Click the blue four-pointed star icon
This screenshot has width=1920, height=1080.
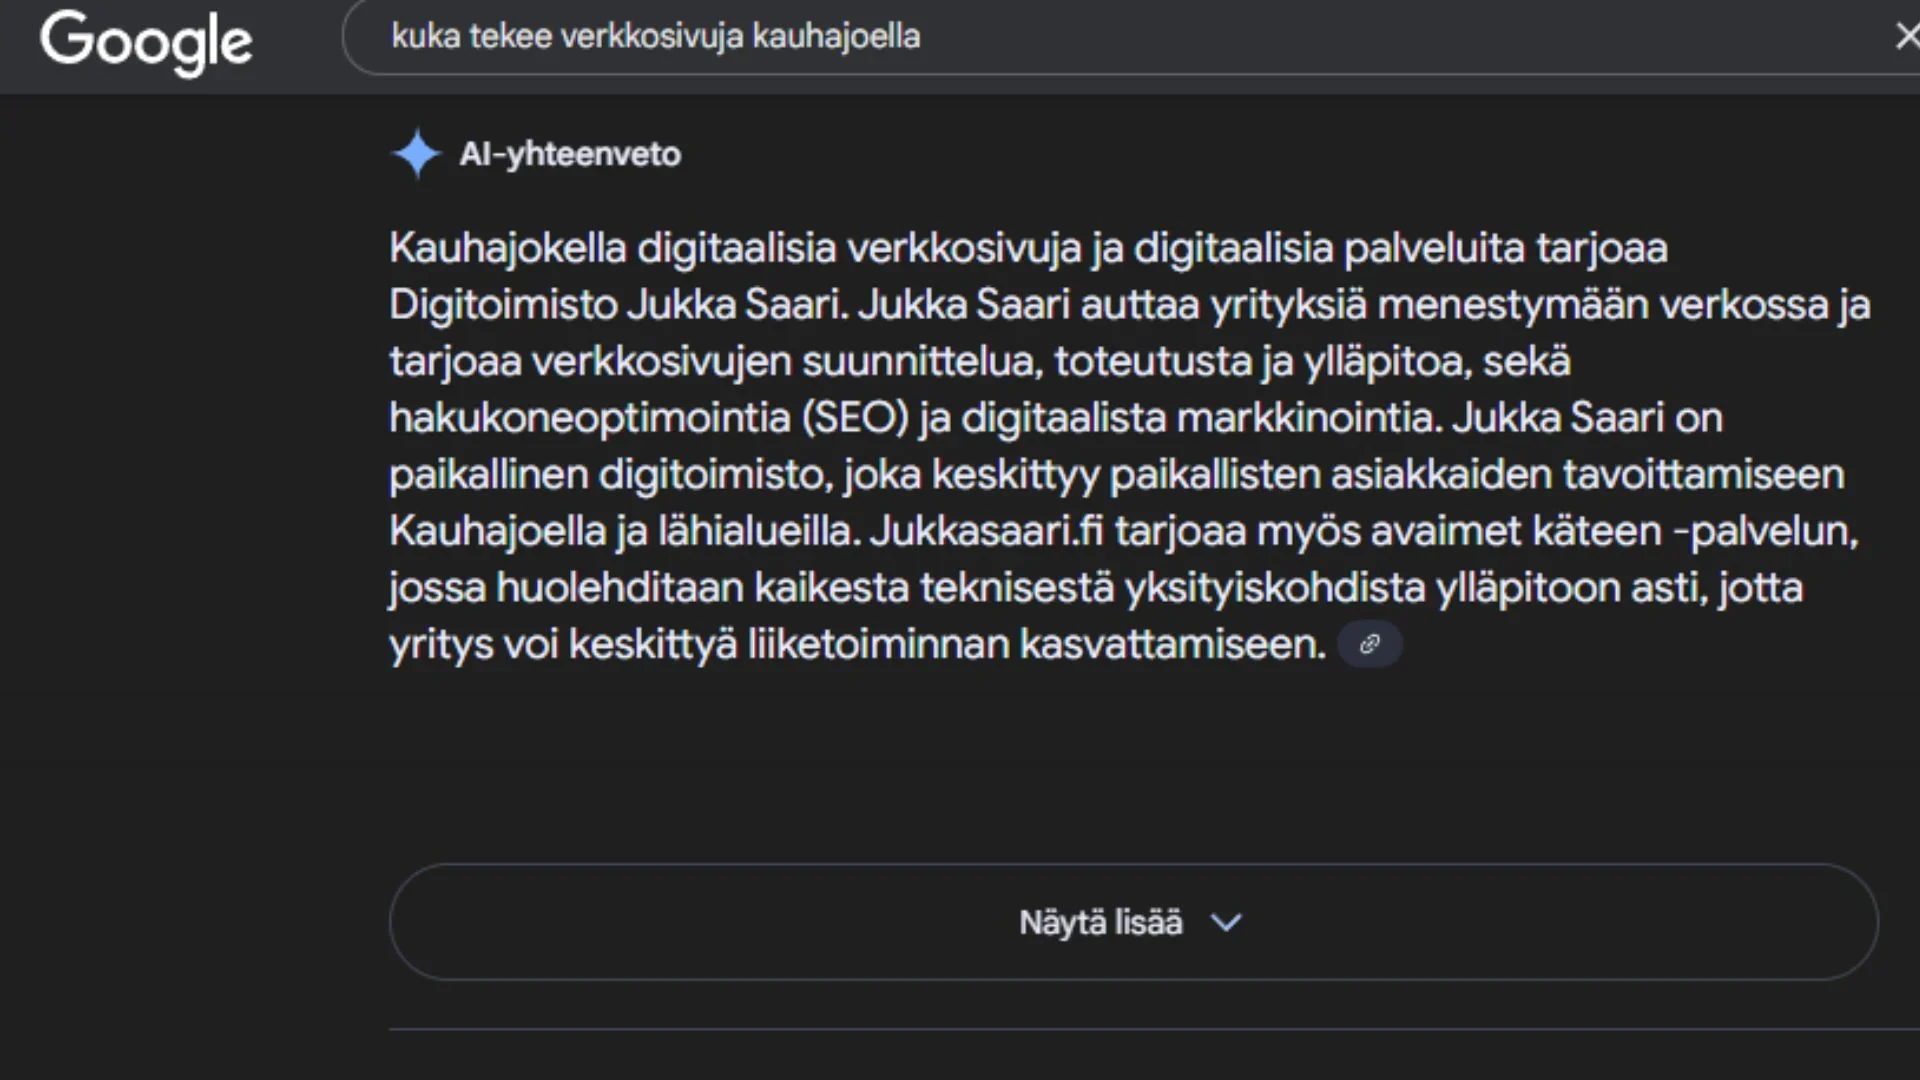pyautogui.click(x=415, y=154)
